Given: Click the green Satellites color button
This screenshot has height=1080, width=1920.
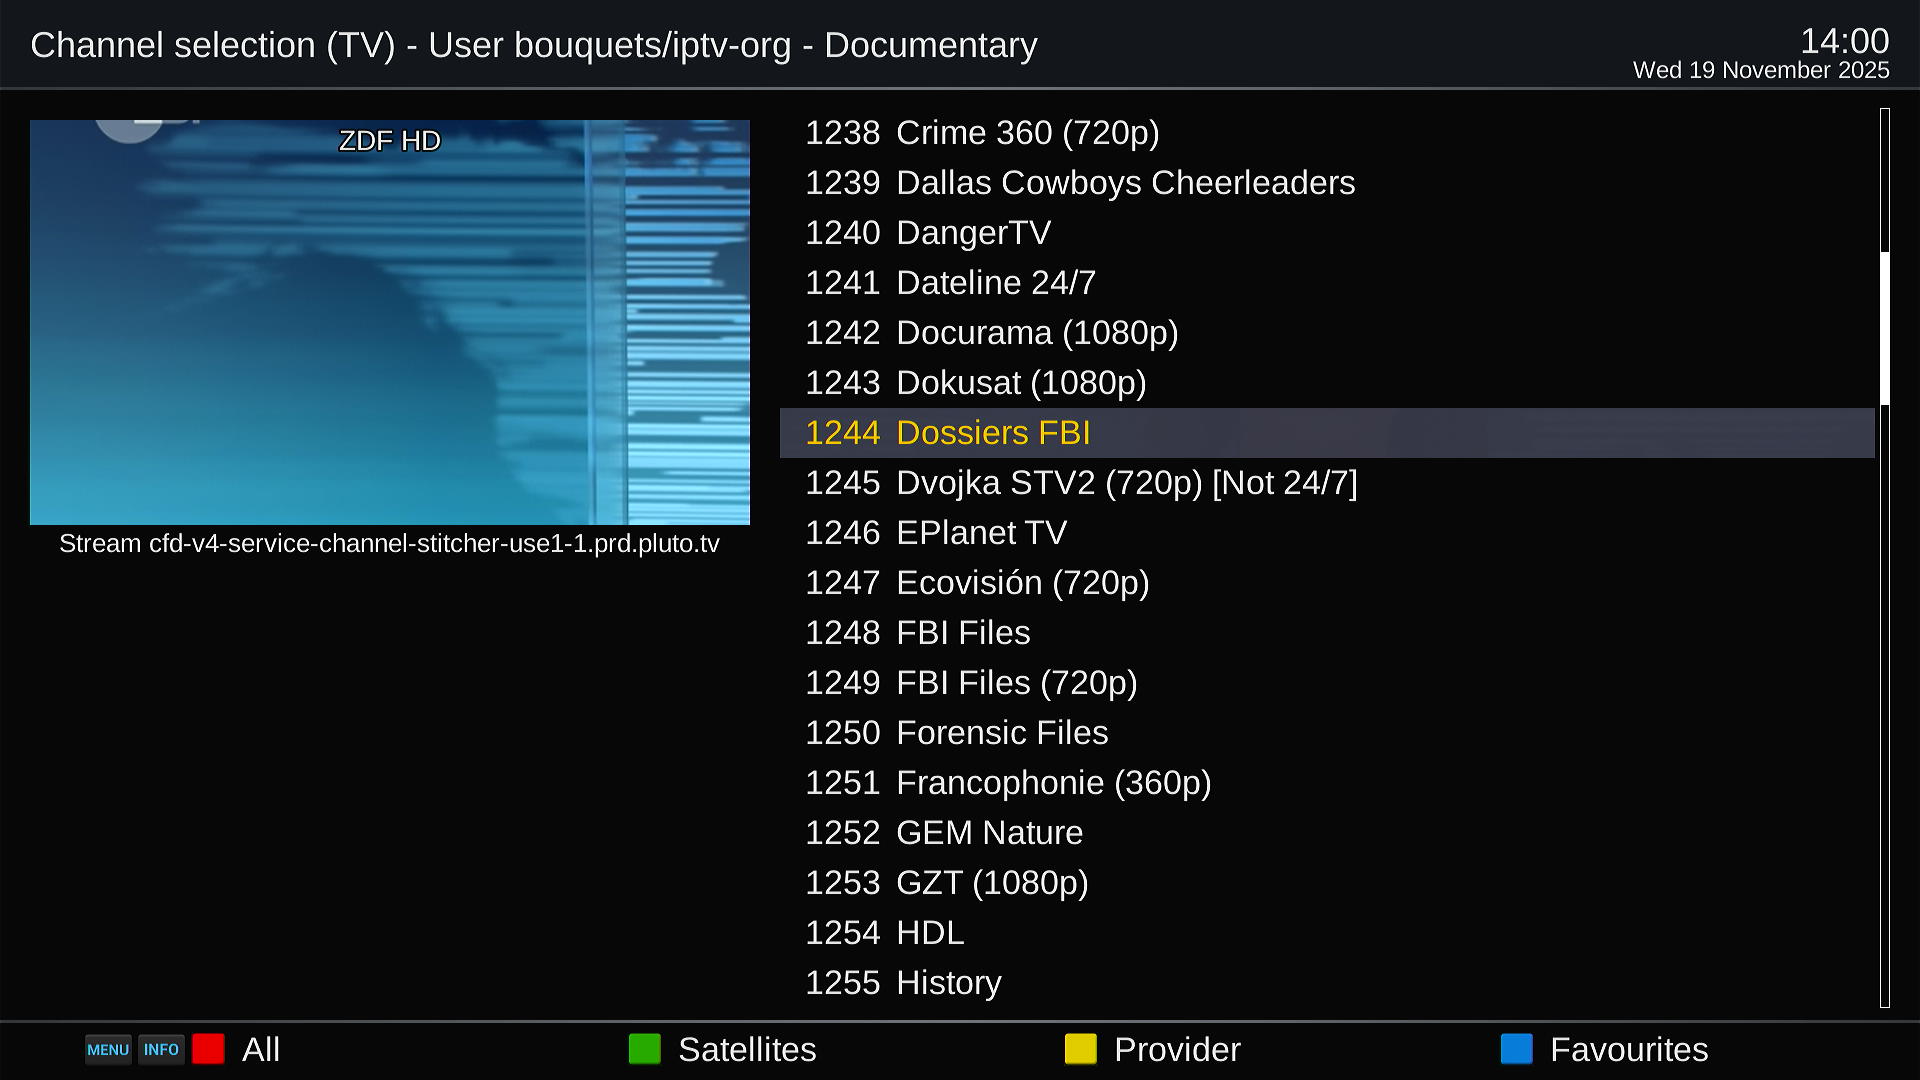Looking at the screenshot, I should (x=645, y=1049).
